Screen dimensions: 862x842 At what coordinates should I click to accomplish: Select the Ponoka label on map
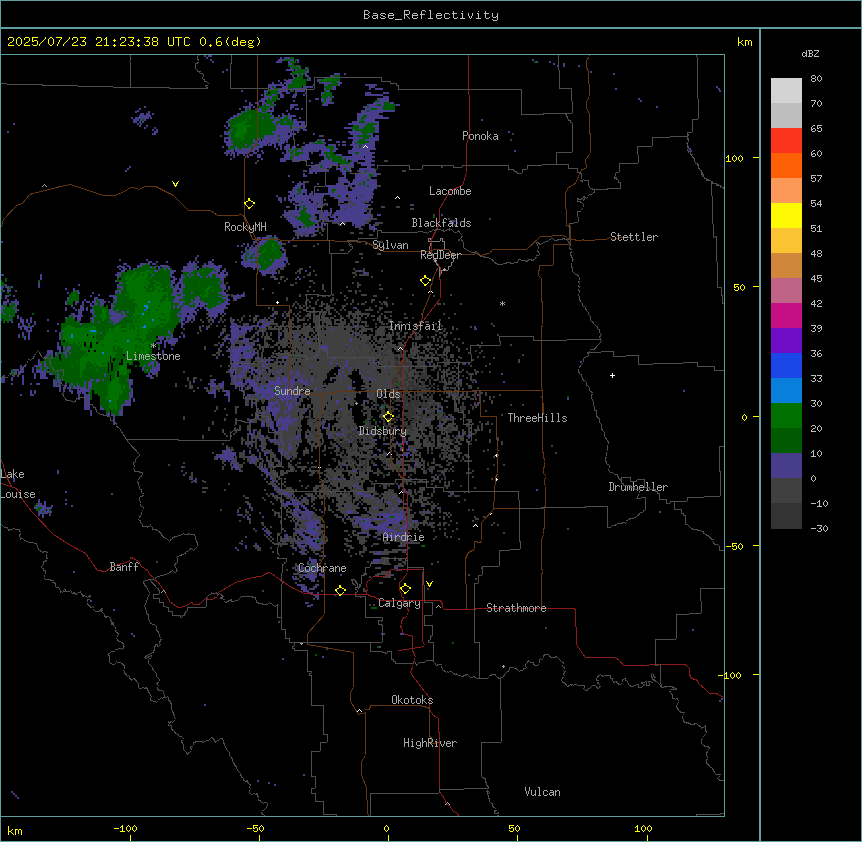[480, 136]
